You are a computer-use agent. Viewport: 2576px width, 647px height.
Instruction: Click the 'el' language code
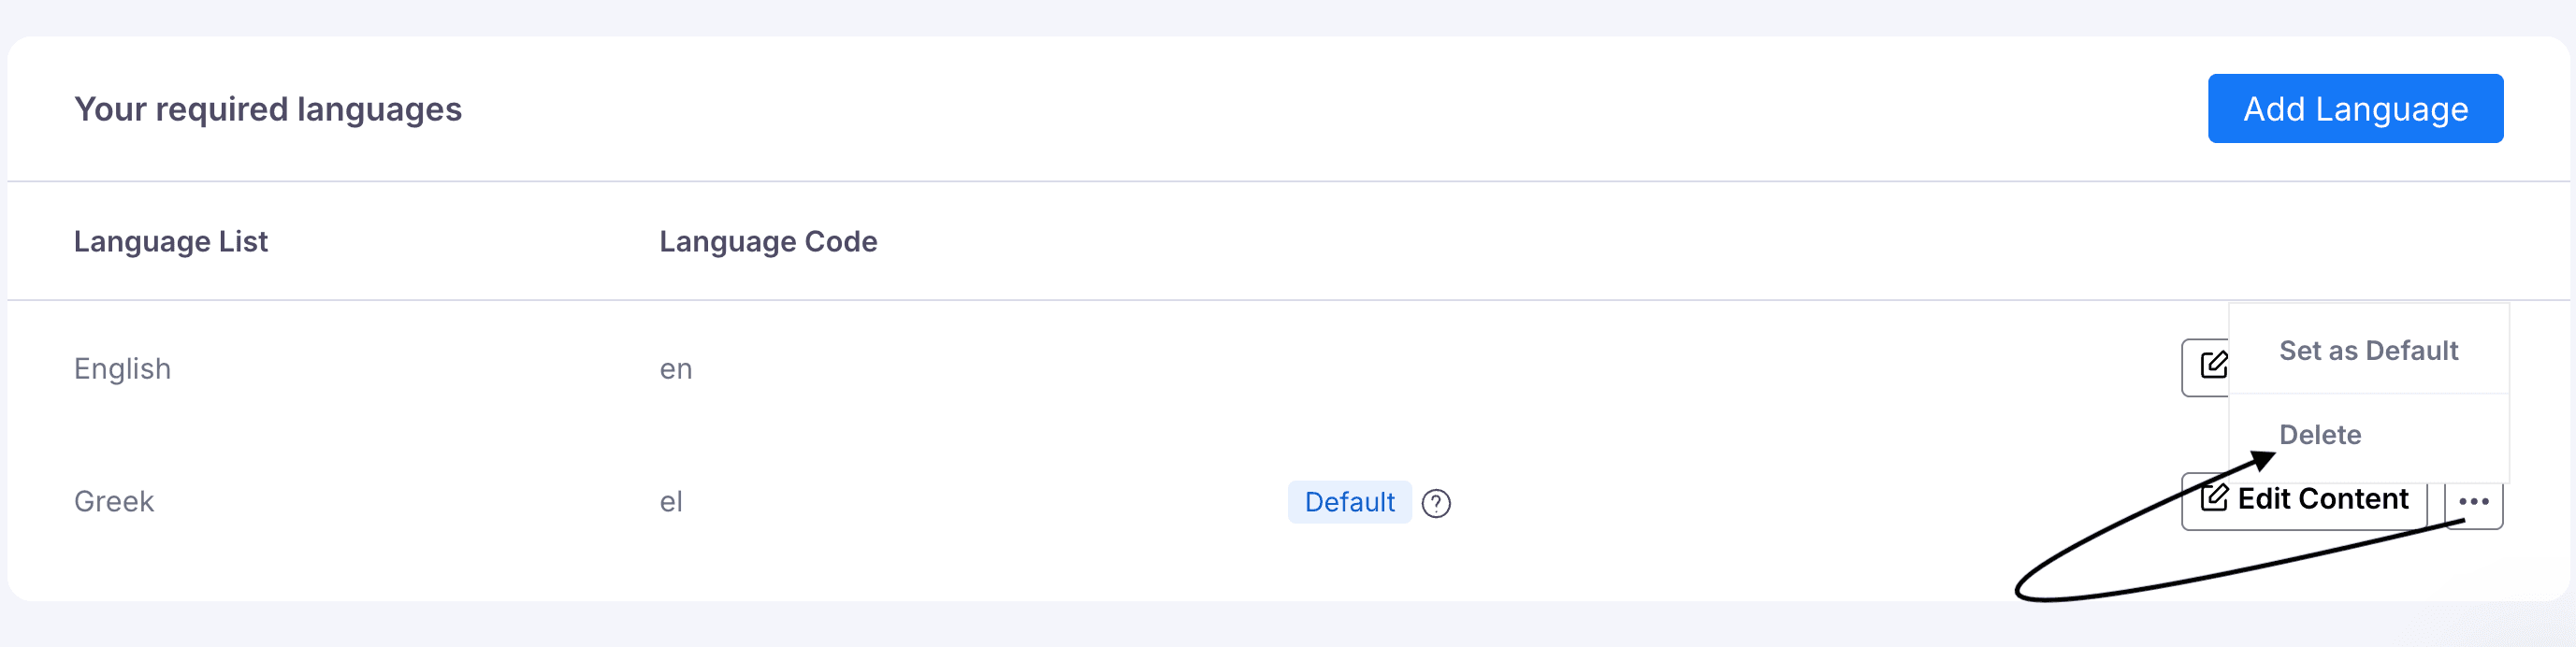pyautogui.click(x=670, y=502)
